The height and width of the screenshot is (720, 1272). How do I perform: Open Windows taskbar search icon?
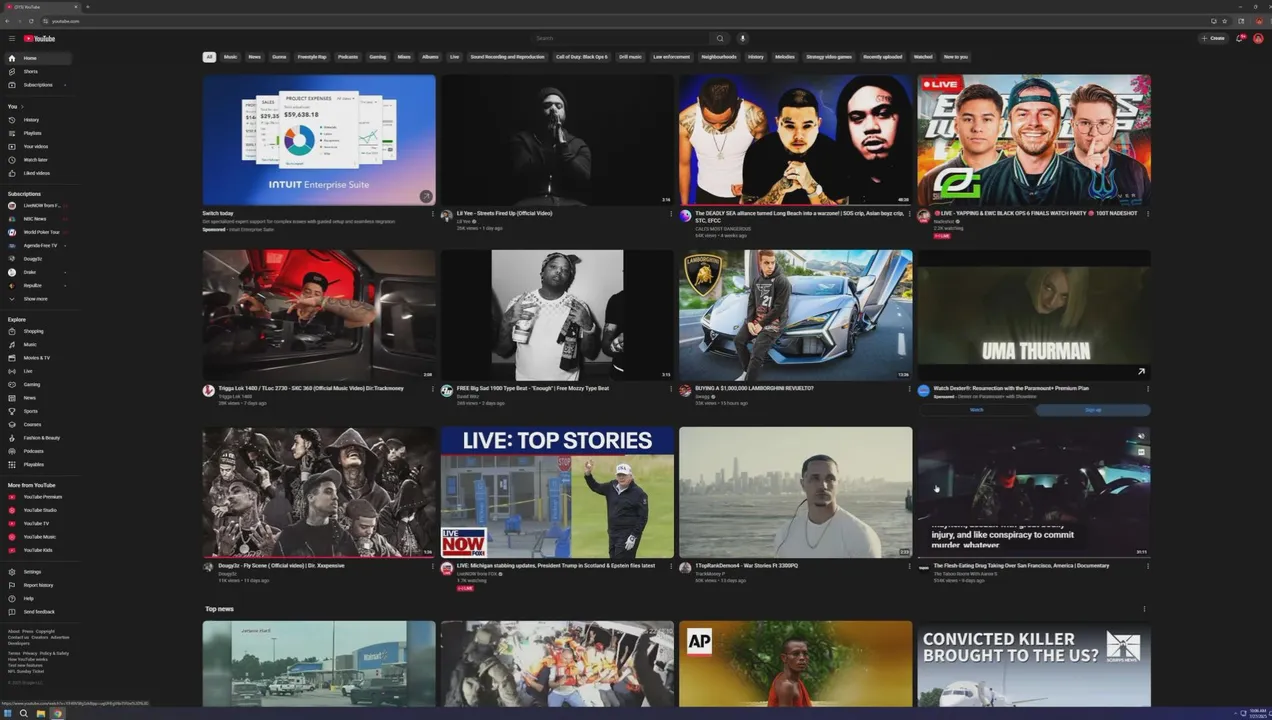pos(23,713)
